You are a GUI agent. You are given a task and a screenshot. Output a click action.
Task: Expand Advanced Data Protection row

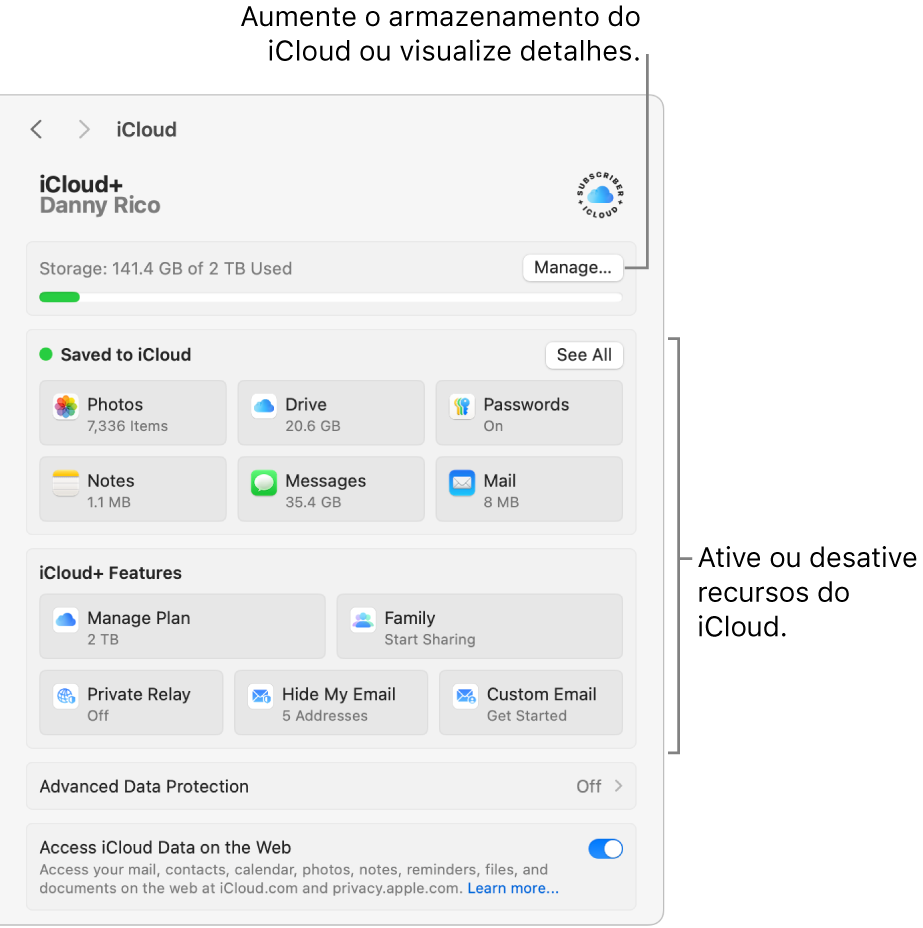[331, 786]
